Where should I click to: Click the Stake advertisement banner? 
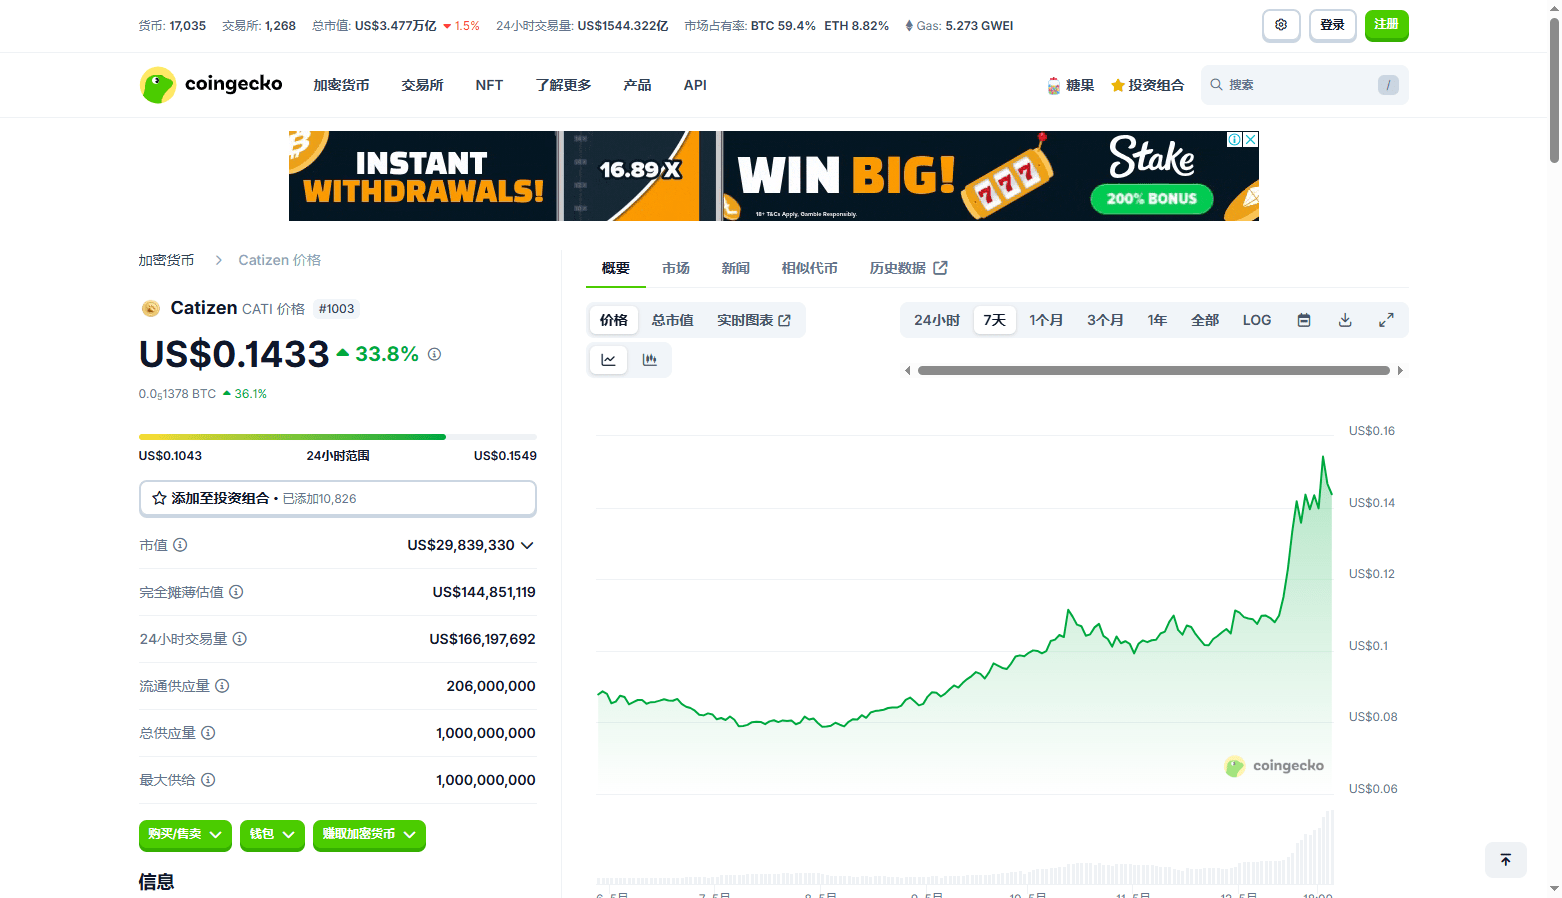coord(774,176)
